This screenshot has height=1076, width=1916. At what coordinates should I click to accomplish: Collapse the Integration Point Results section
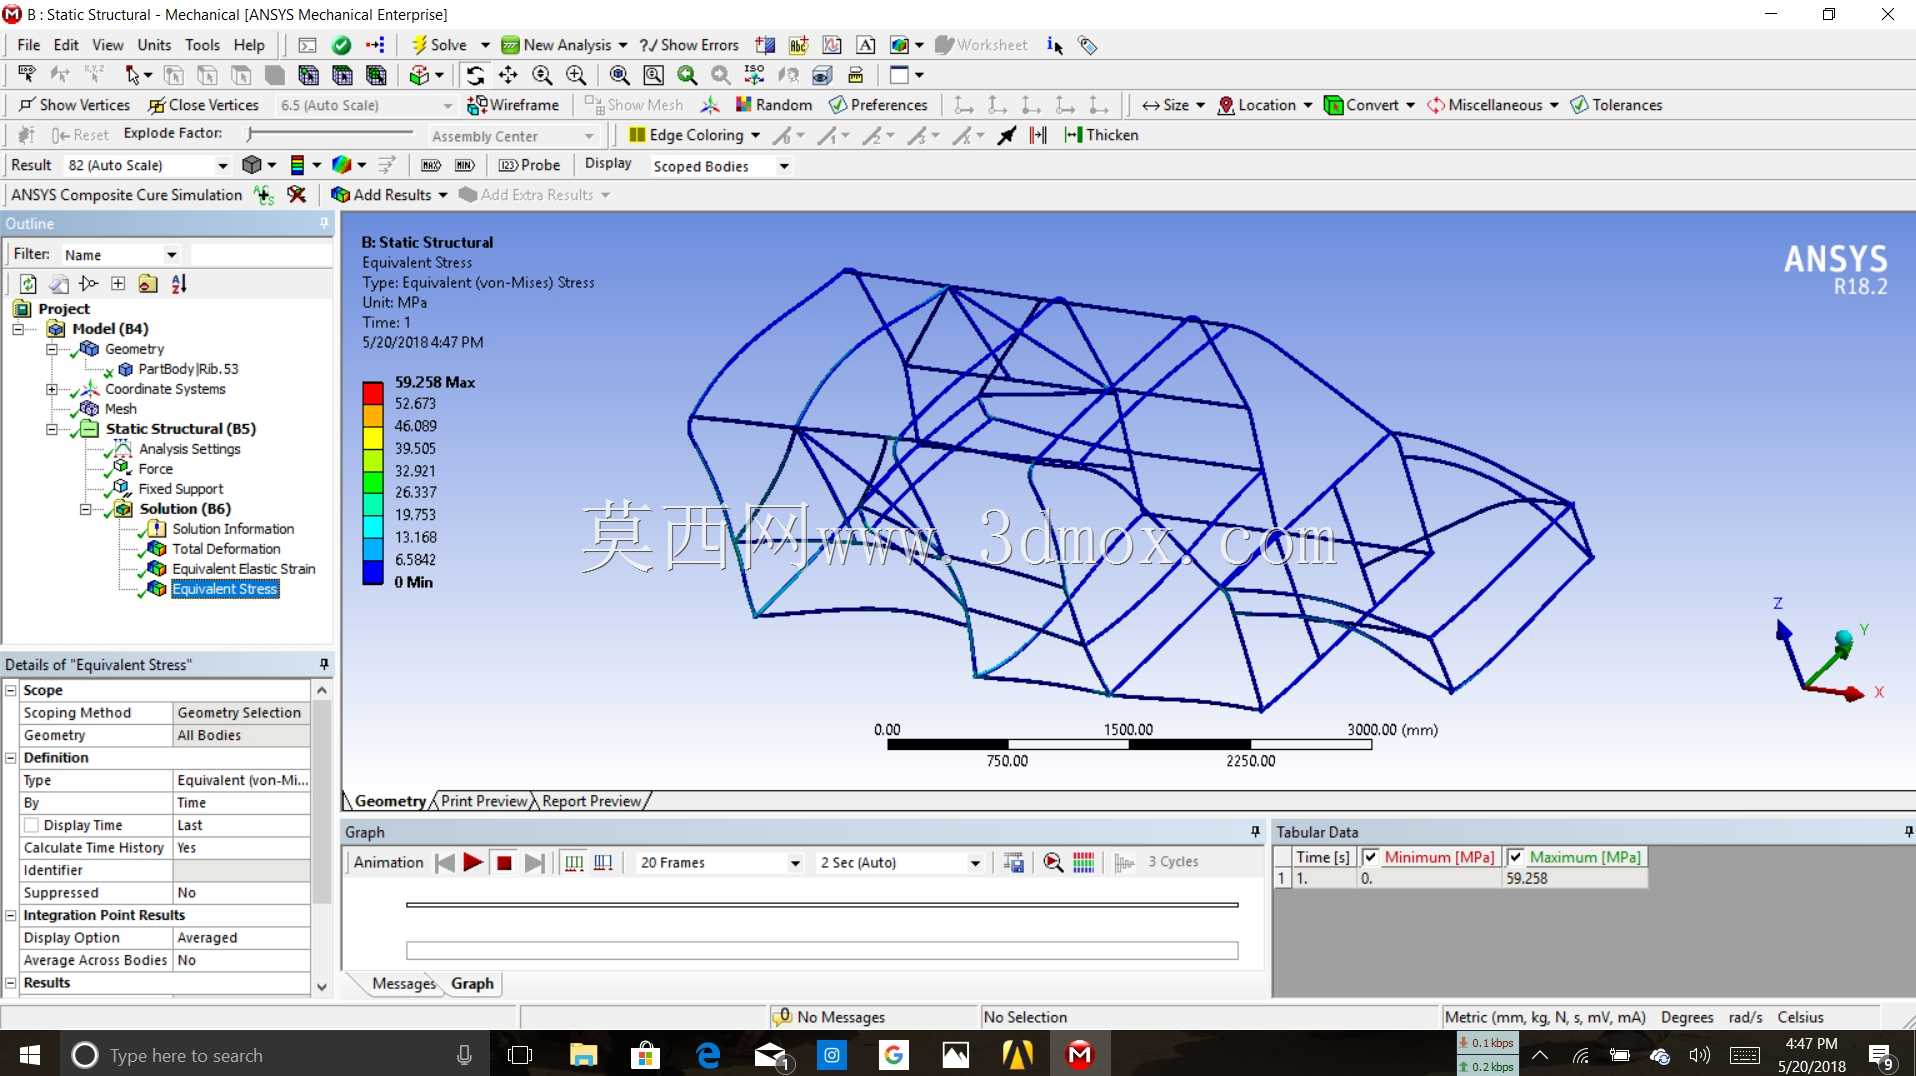tap(11, 916)
